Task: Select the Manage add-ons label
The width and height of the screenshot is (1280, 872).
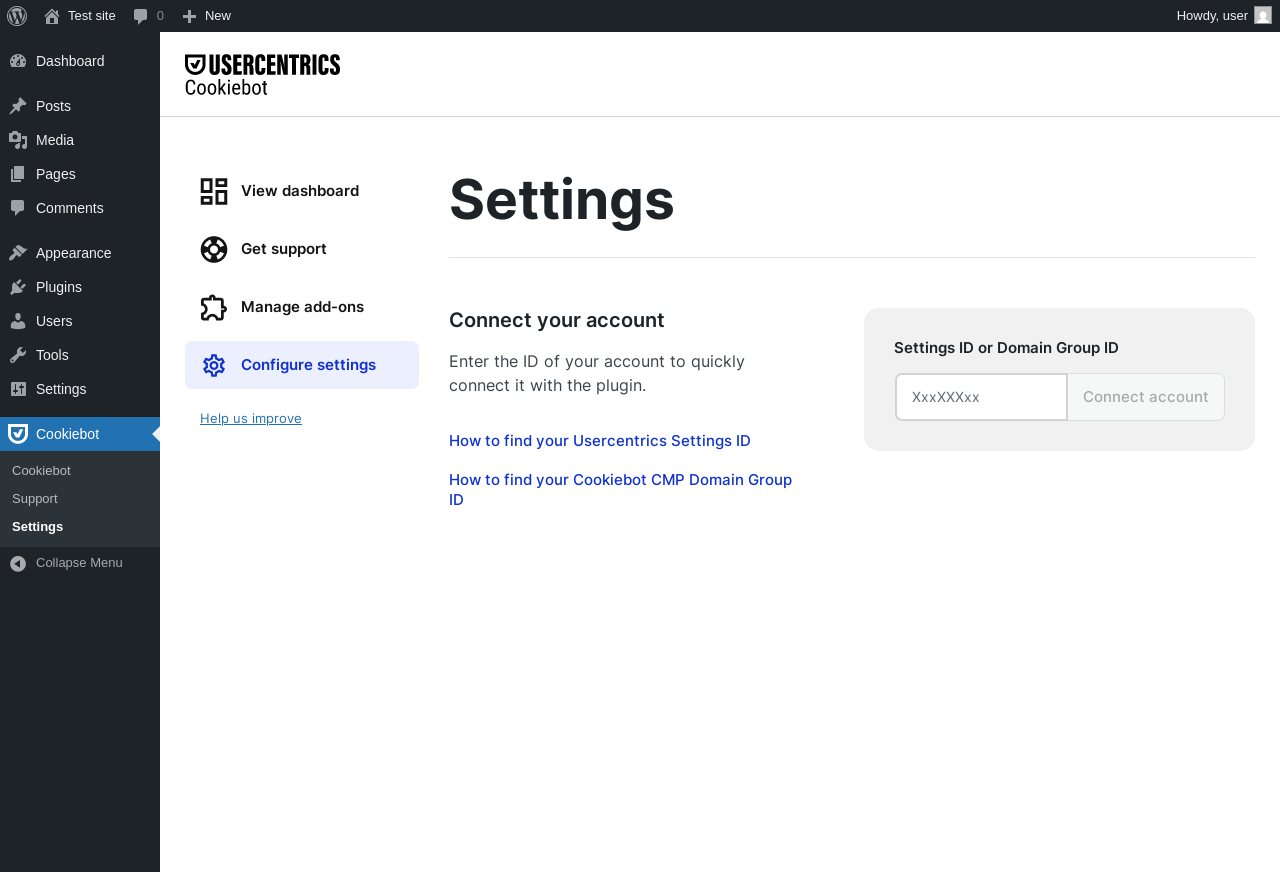Action: 302,307
